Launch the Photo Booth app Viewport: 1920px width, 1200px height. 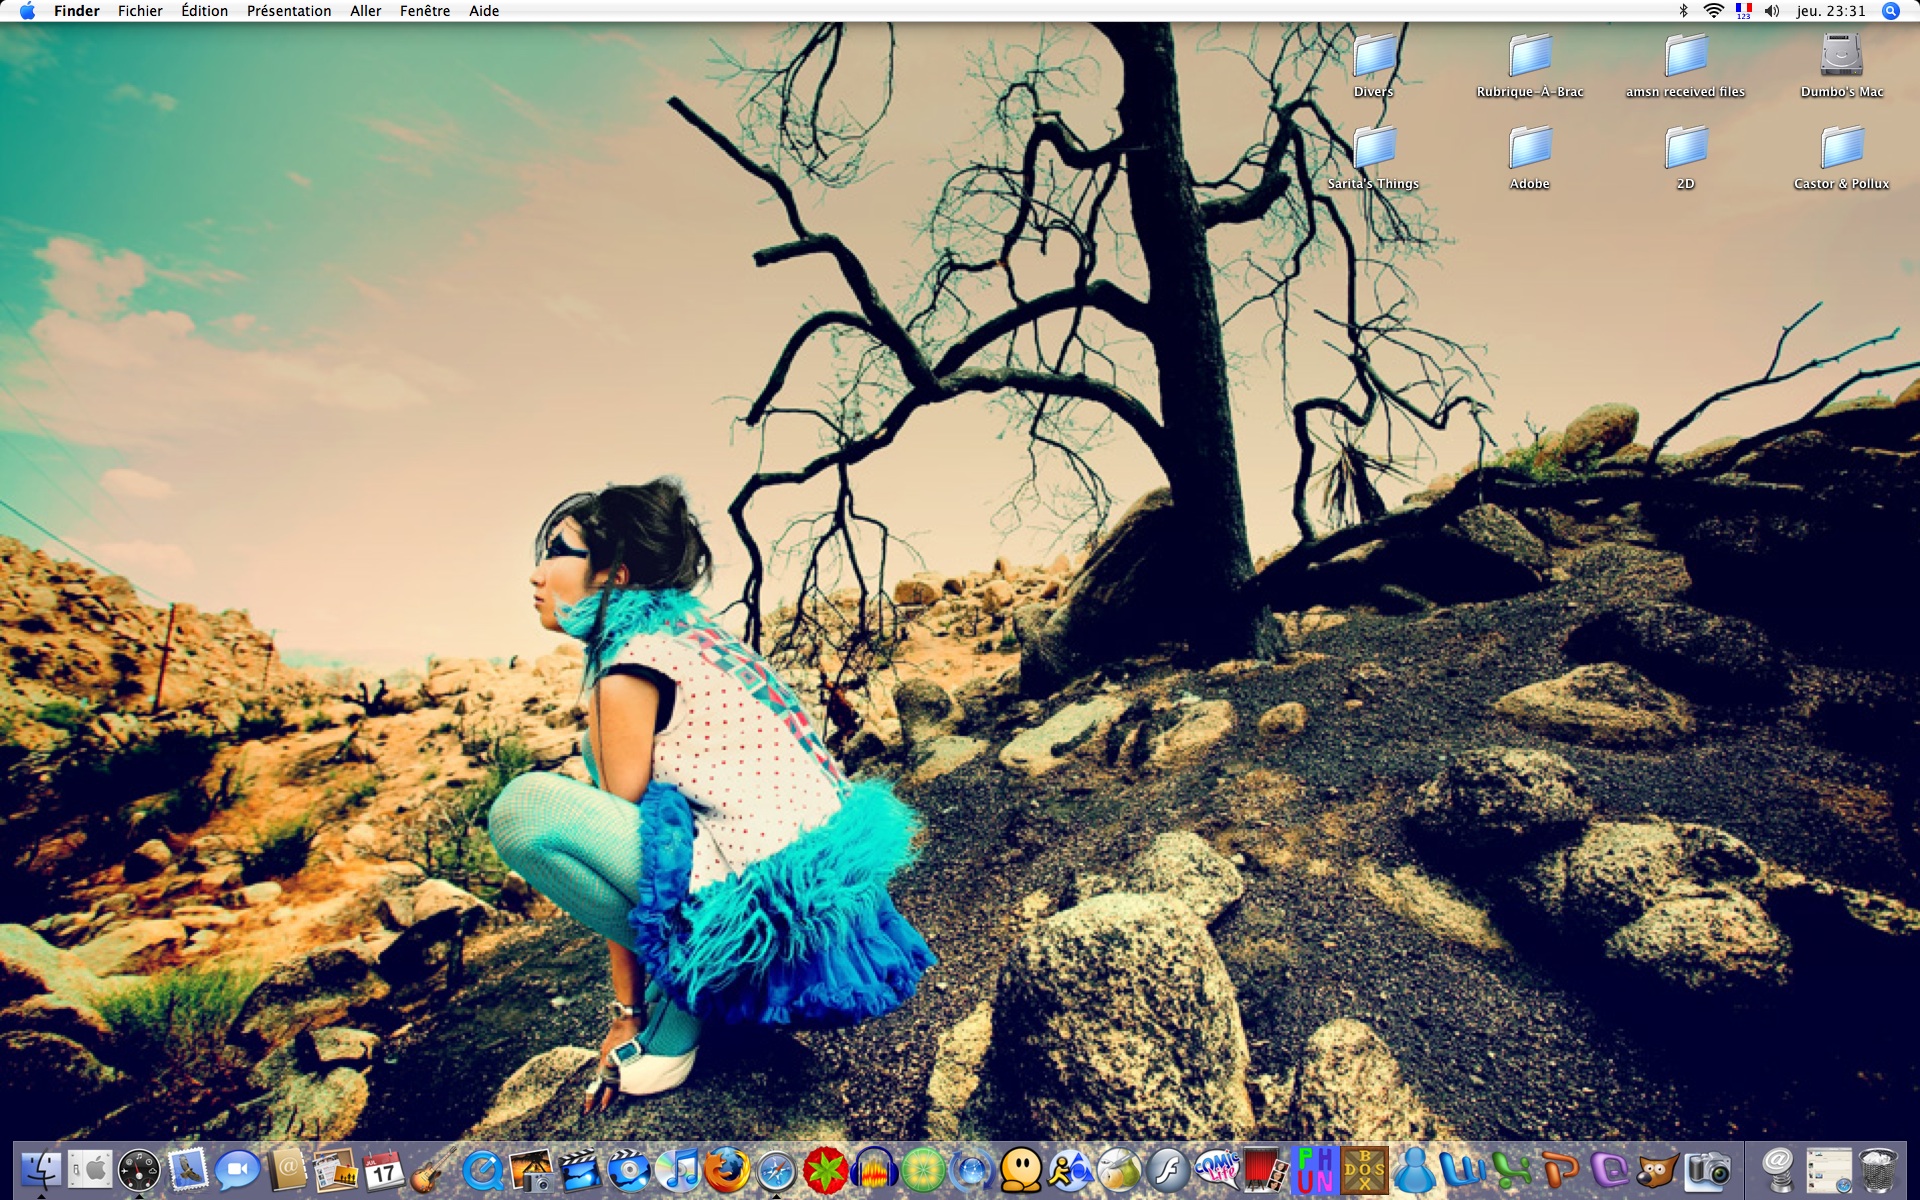pyautogui.click(x=1265, y=1169)
